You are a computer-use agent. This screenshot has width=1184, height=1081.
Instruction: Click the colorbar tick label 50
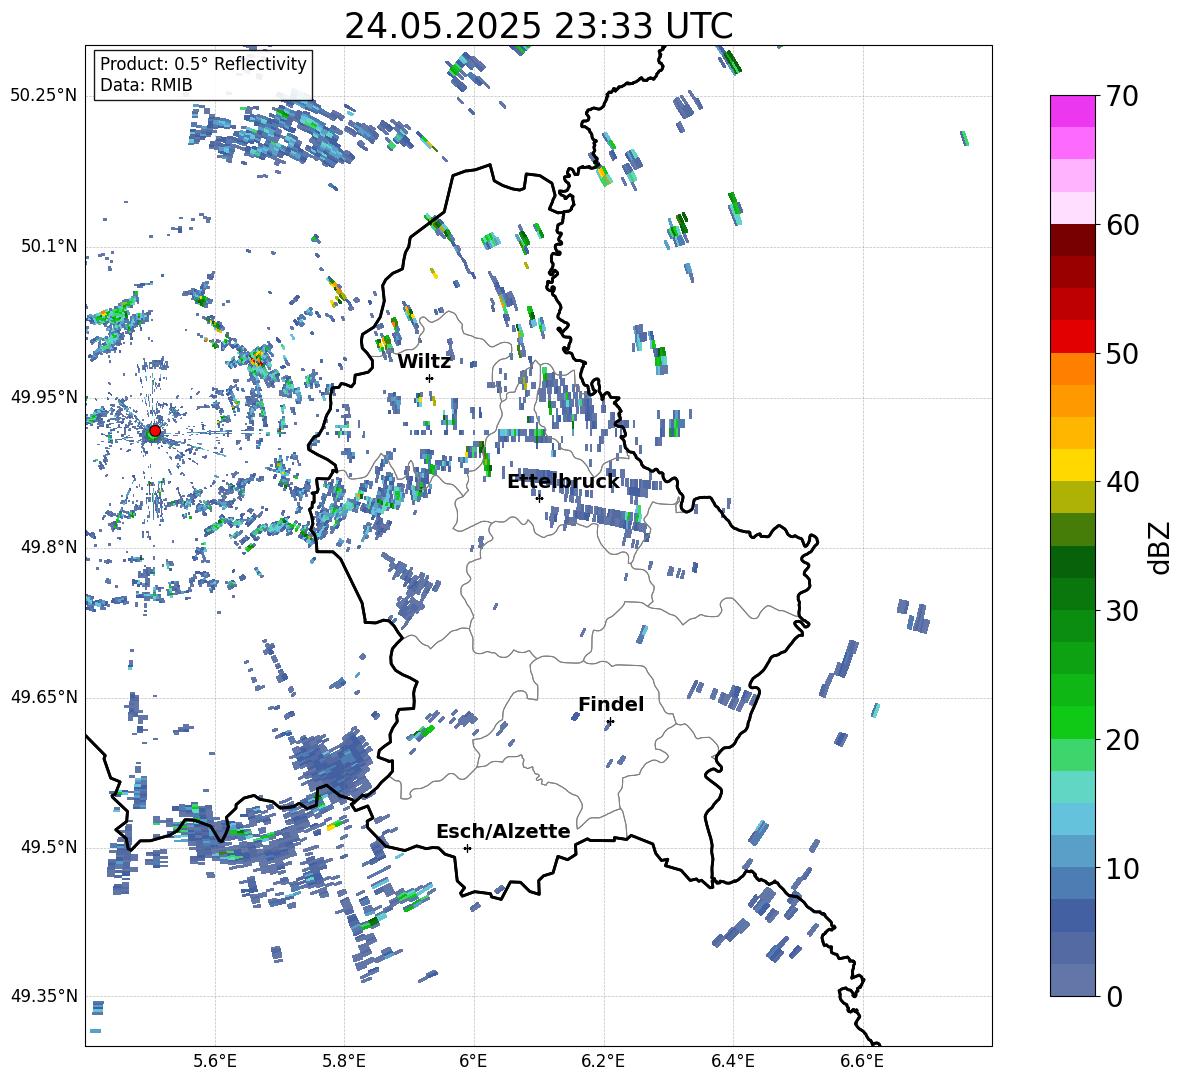[1122, 354]
